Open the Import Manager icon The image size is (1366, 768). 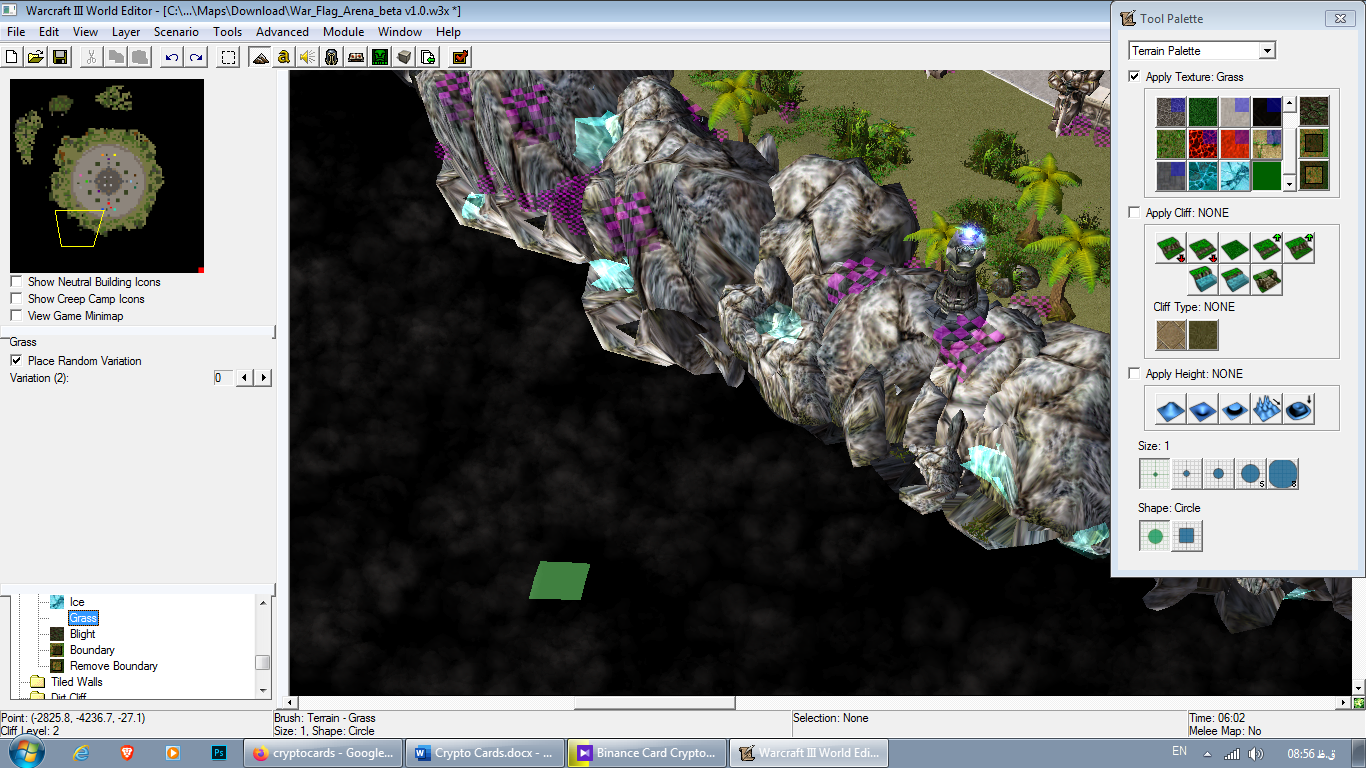[428, 57]
